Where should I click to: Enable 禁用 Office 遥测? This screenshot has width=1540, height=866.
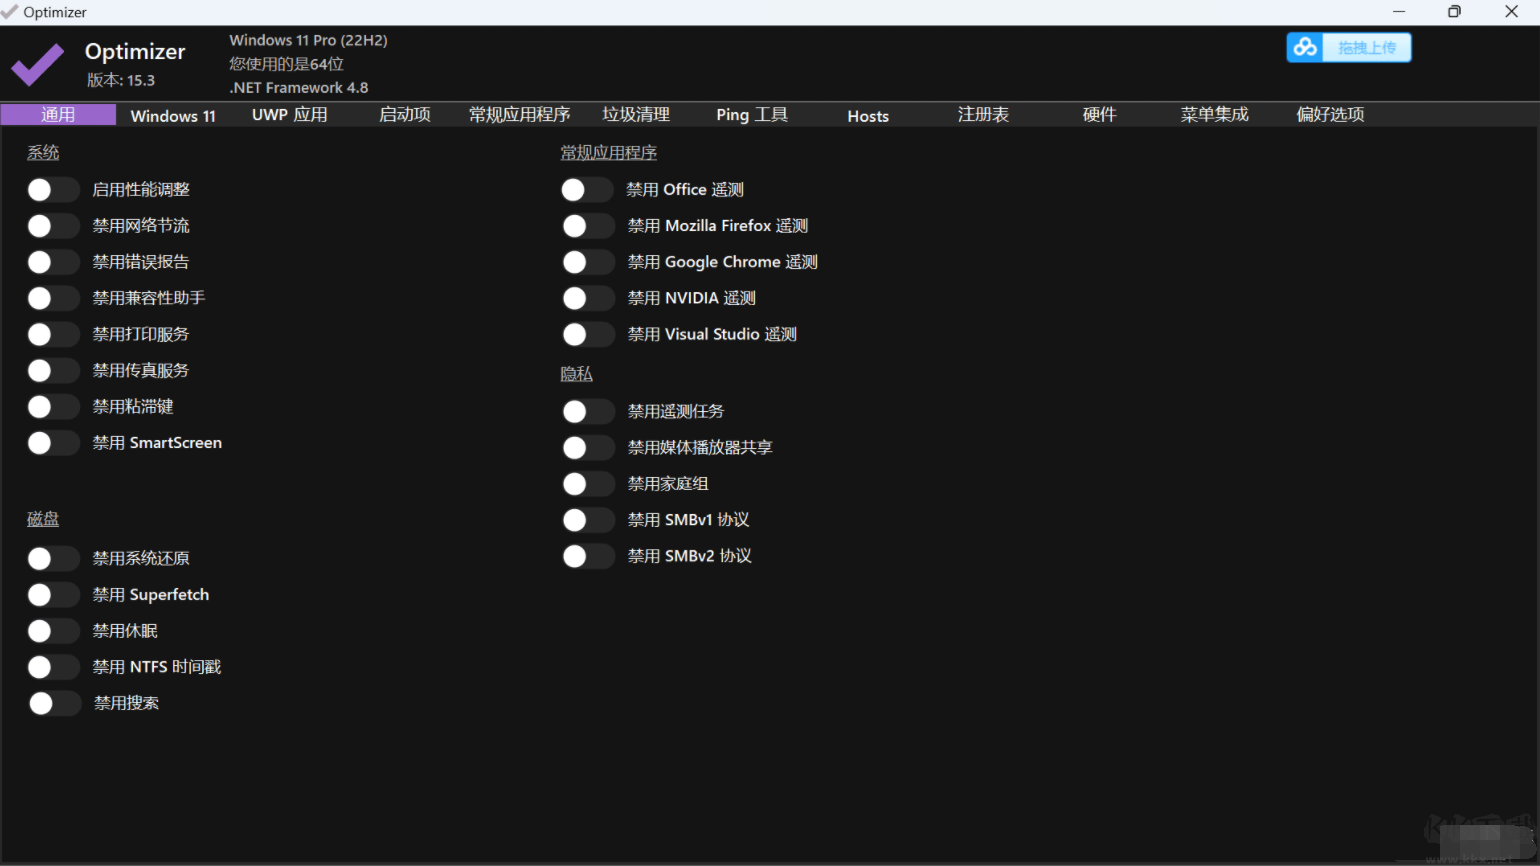tap(588, 189)
